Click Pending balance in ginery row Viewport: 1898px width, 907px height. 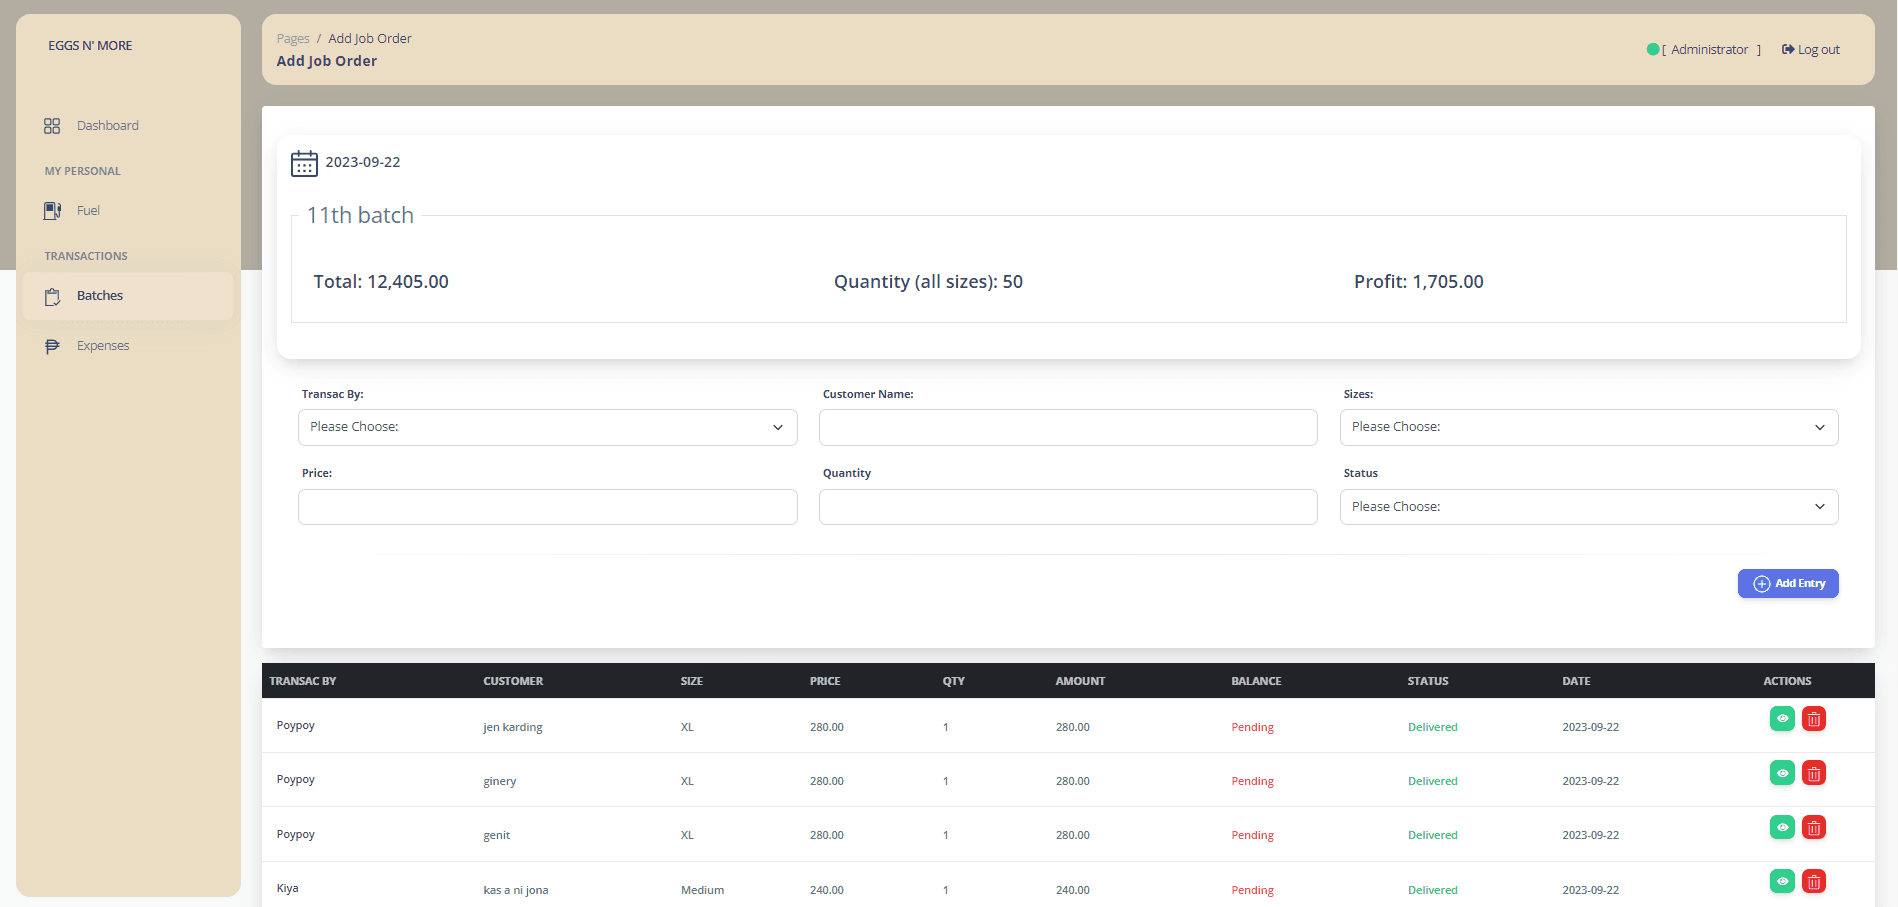[1253, 781]
